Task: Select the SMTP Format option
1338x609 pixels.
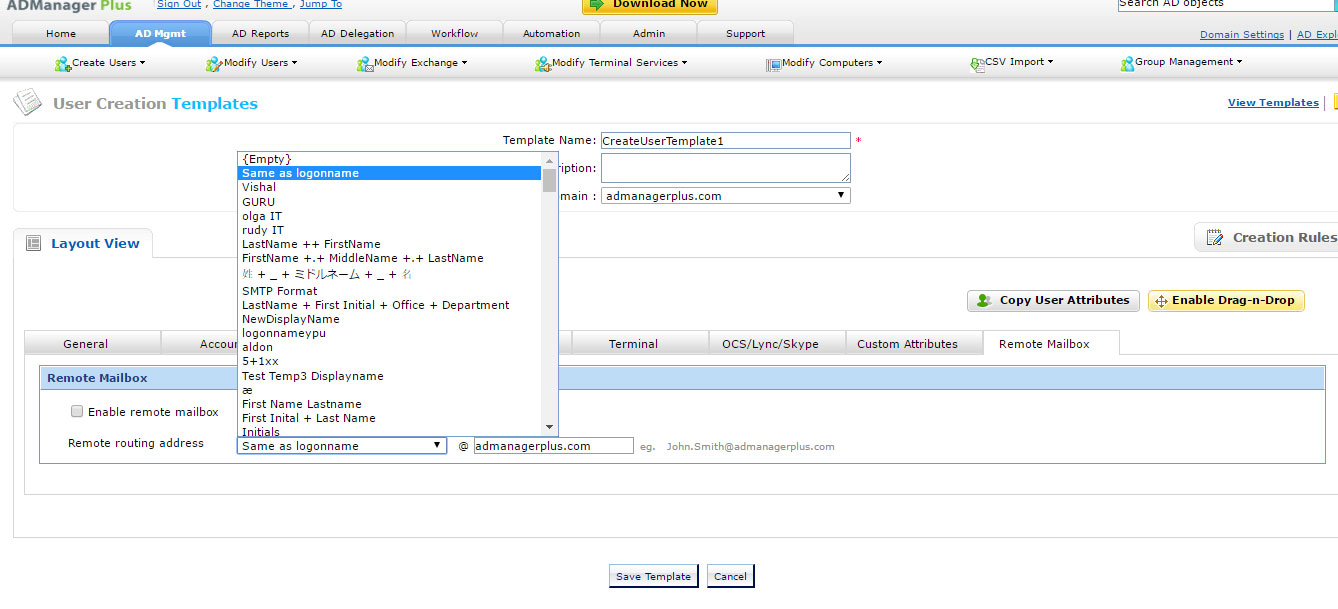Action: (389, 291)
